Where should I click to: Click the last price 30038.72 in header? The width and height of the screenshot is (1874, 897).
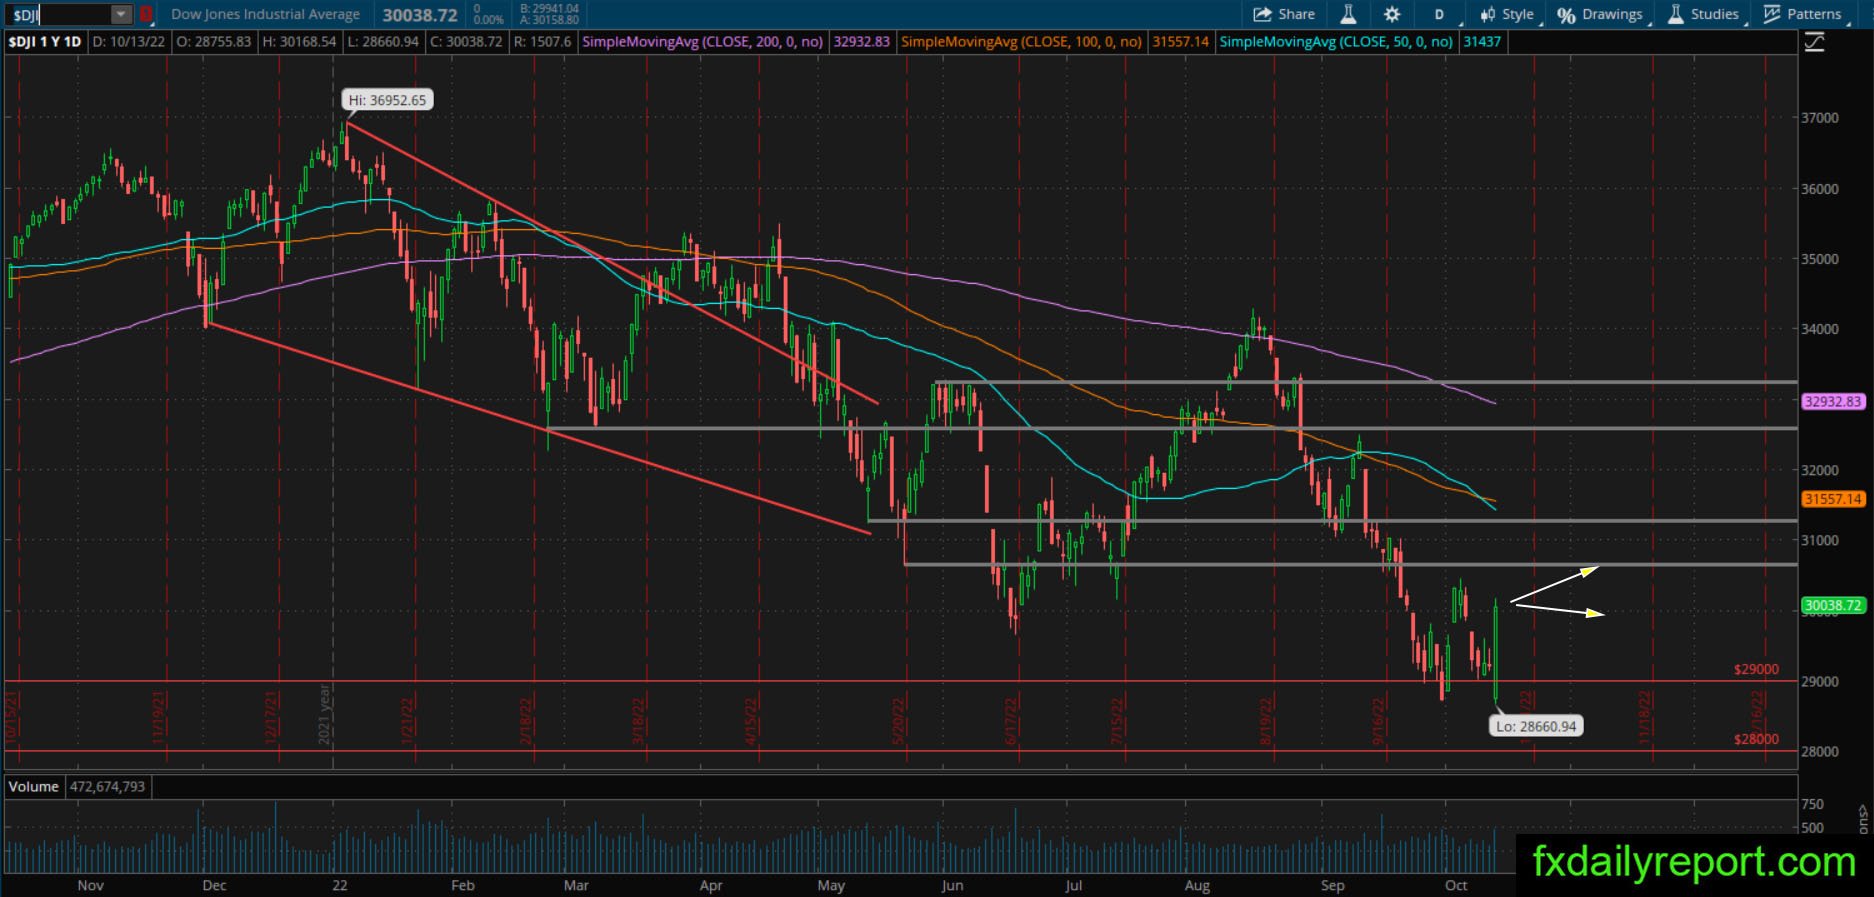(x=420, y=15)
